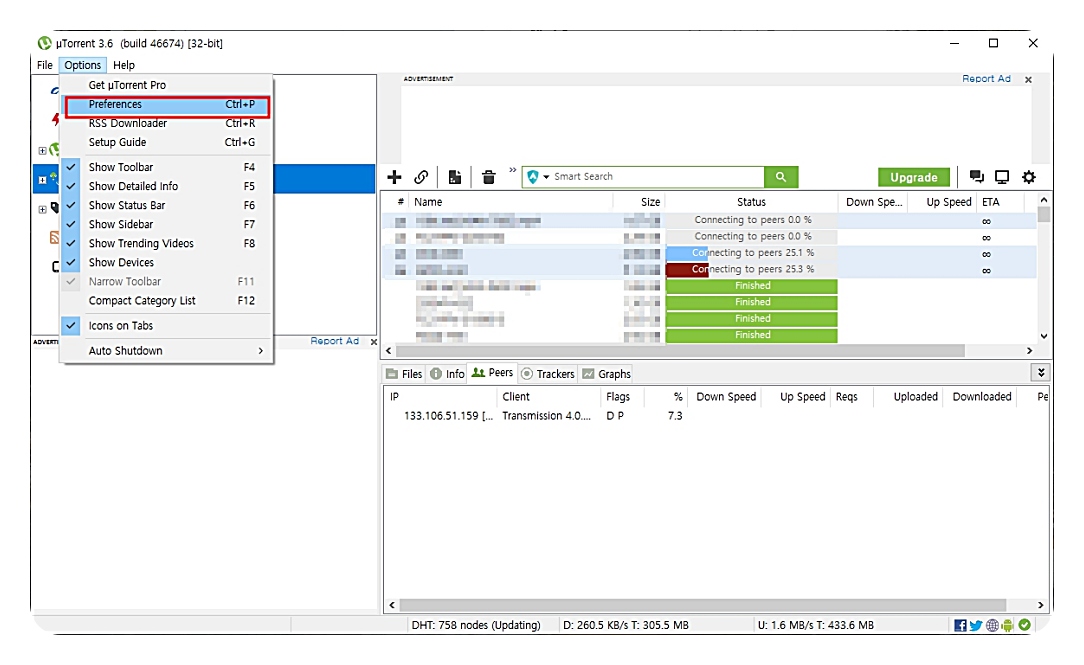Screen dimensions: 1084x665
Task: Toggle Show Devices option
Action: pos(166,263)
